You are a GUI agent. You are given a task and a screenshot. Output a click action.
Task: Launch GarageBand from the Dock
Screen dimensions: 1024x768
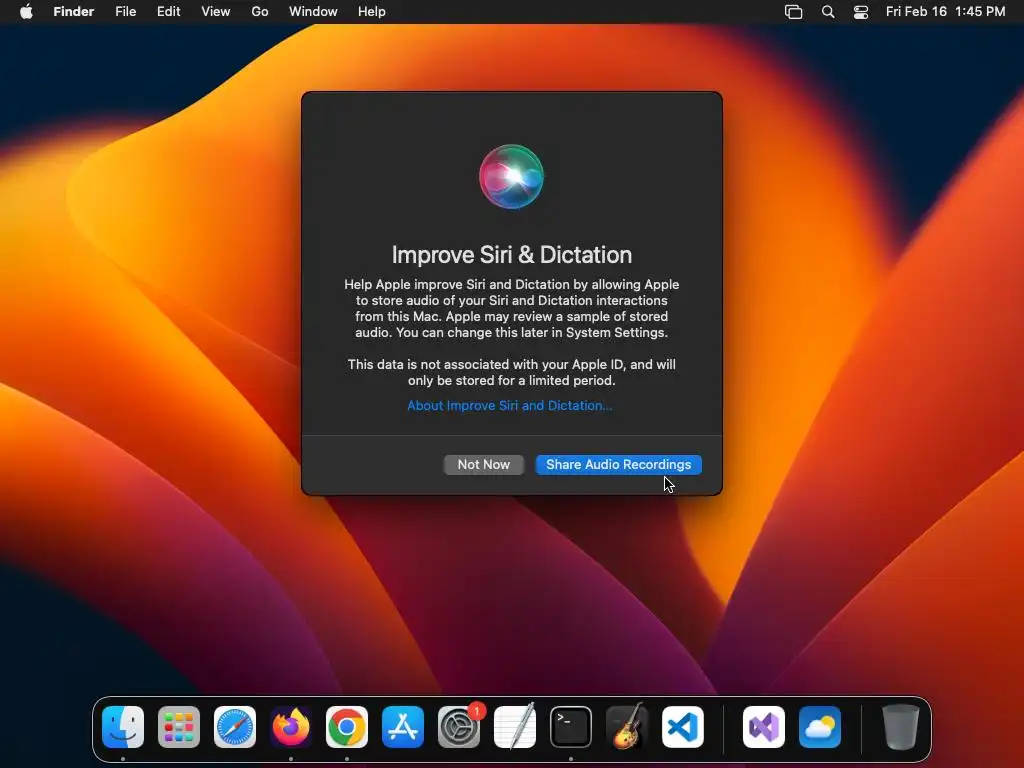click(627, 727)
